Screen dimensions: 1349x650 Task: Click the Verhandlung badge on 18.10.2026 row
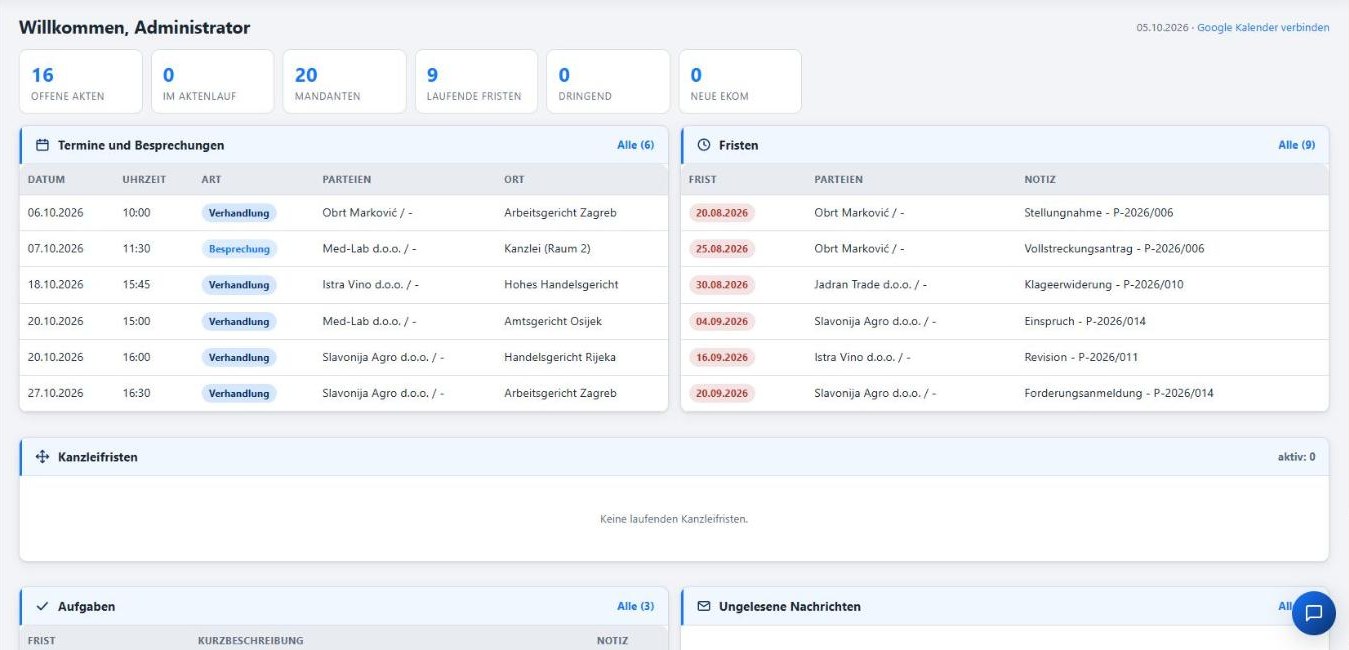[x=239, y=285]
